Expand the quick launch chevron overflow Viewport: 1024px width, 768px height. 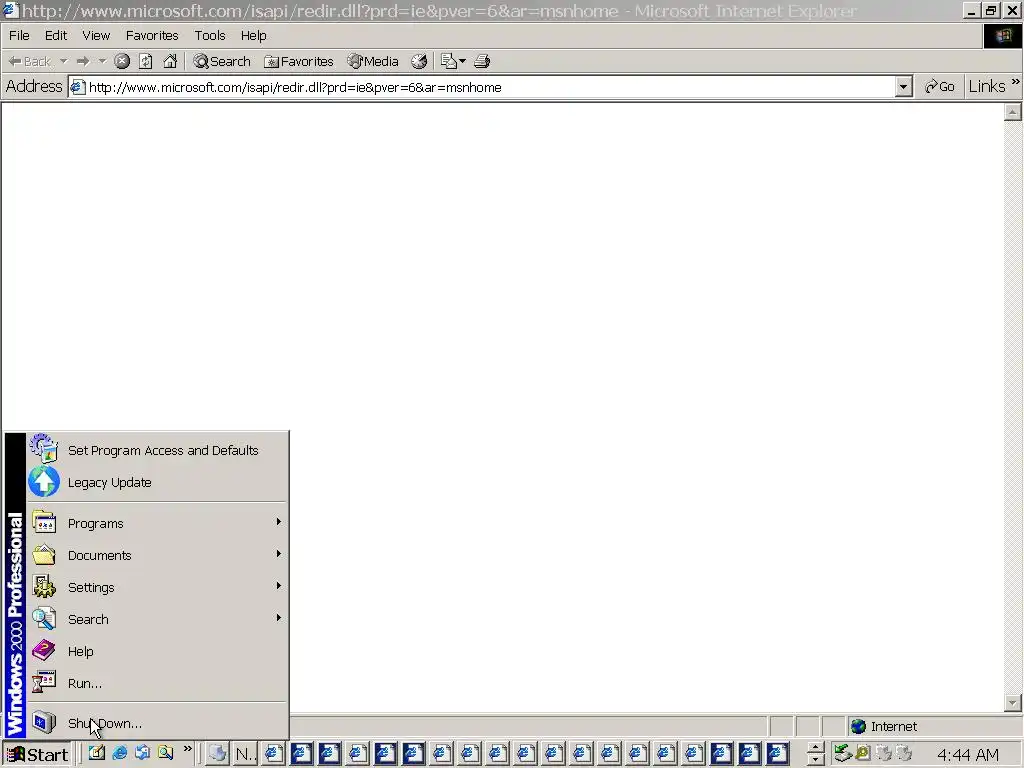click(x=187, y=749)
